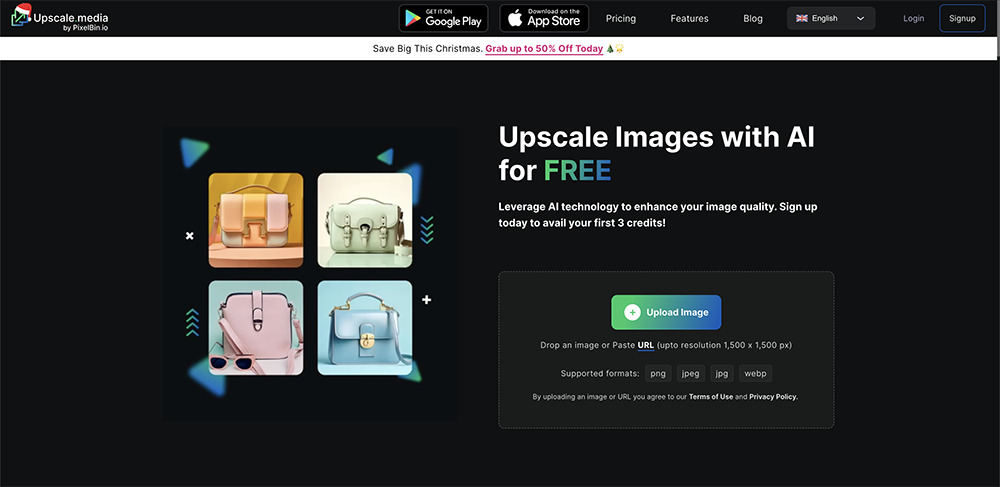Open the Terms of Use link

pyautogui.click(x=710, y=396)
